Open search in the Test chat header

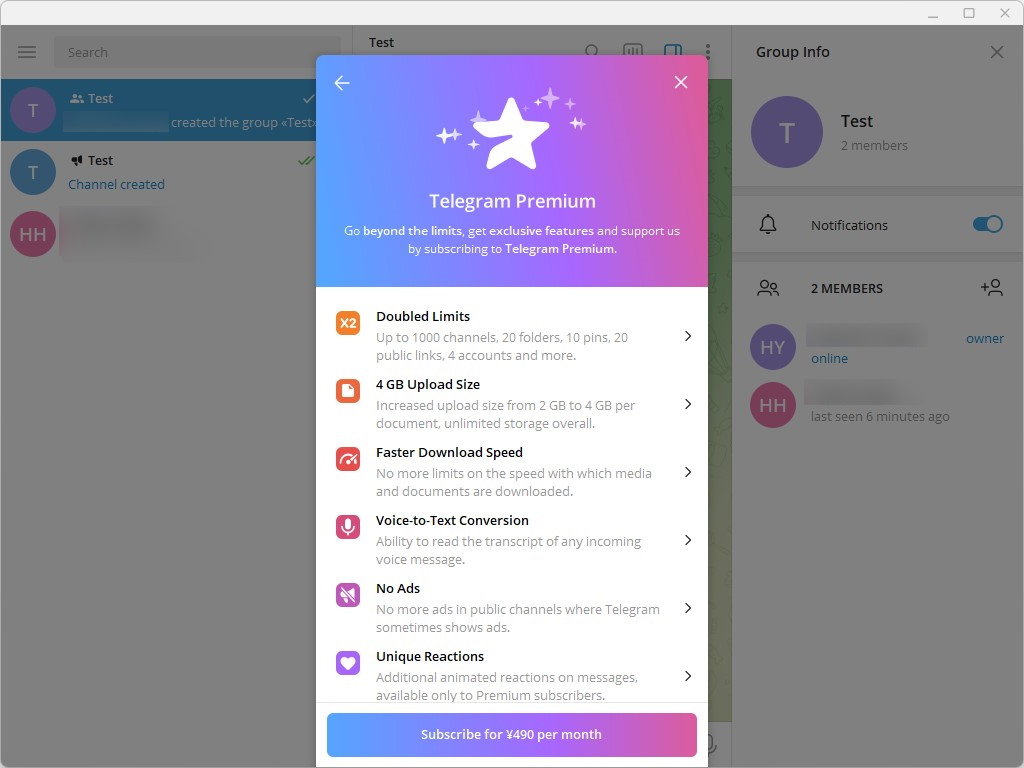(x=593, y=51)
